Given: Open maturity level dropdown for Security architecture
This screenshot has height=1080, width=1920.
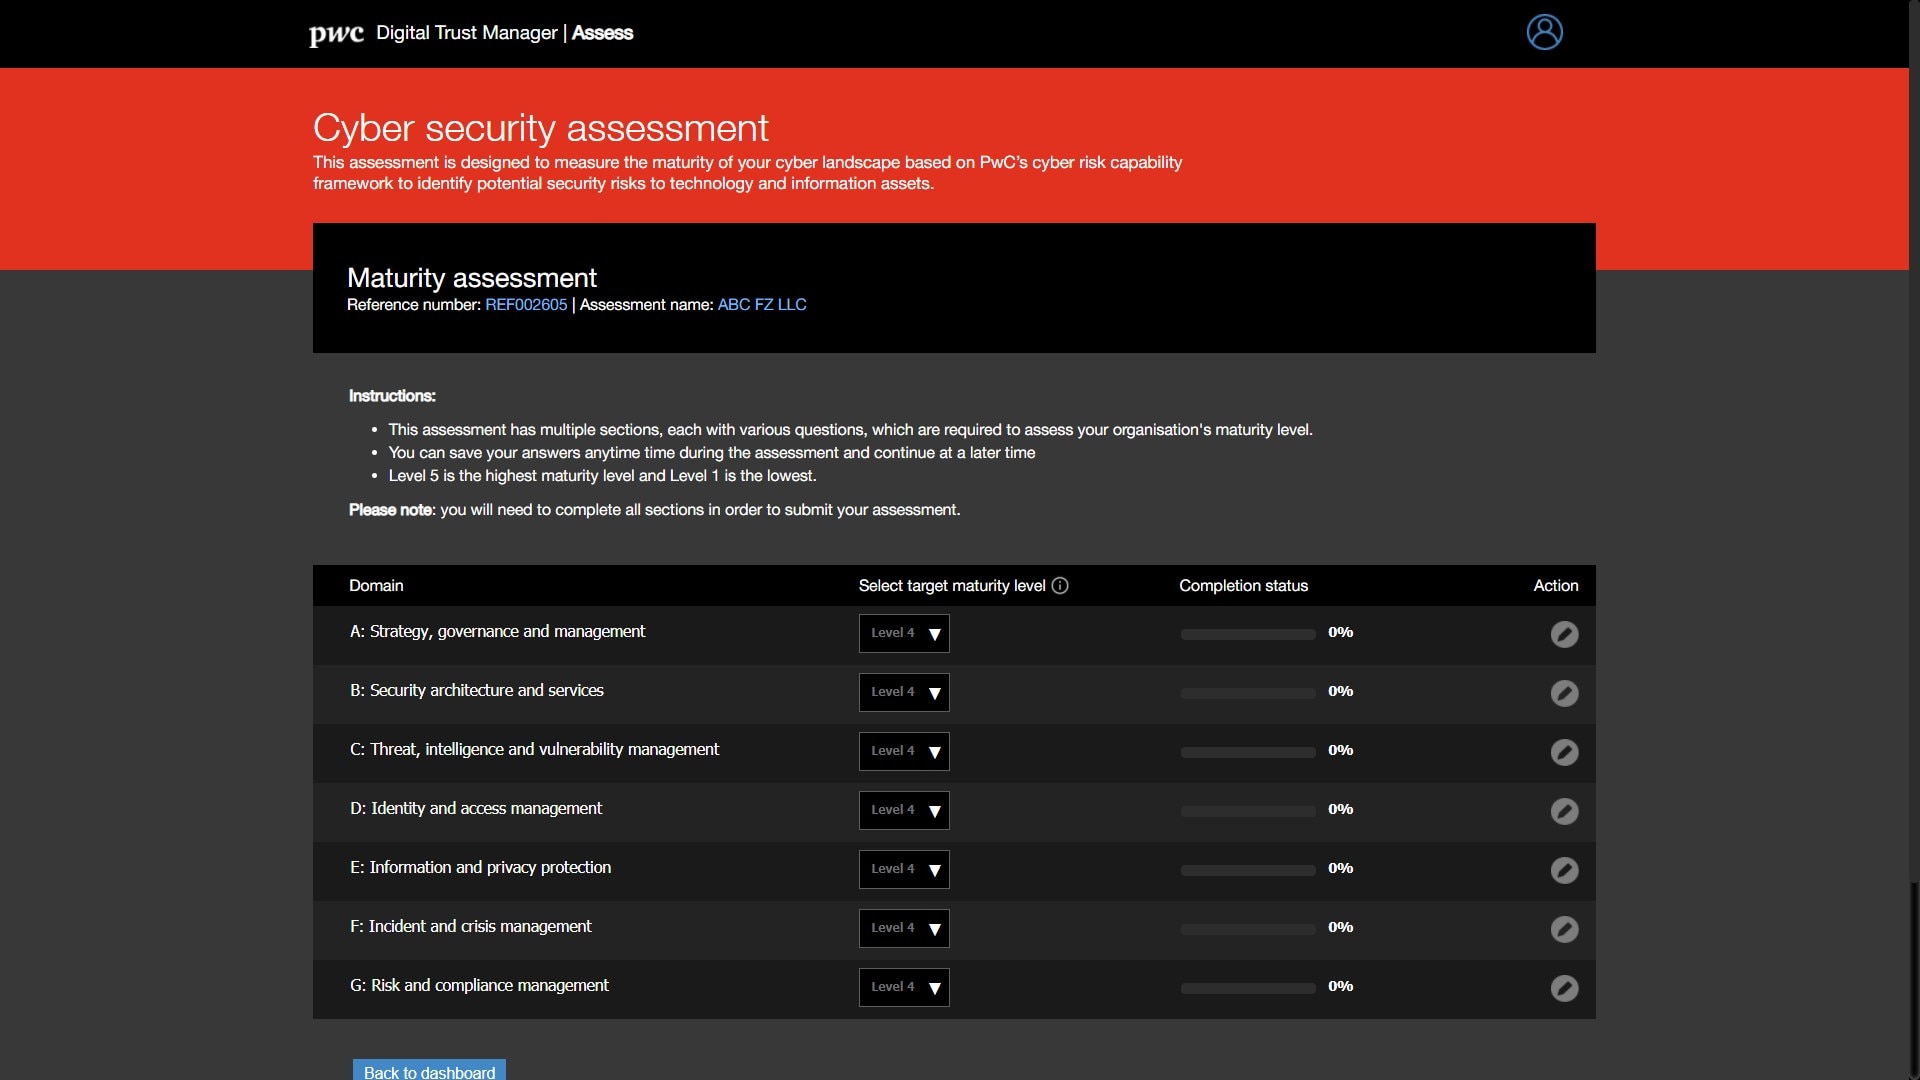Looking at the screenshot, I should (904, 692).
